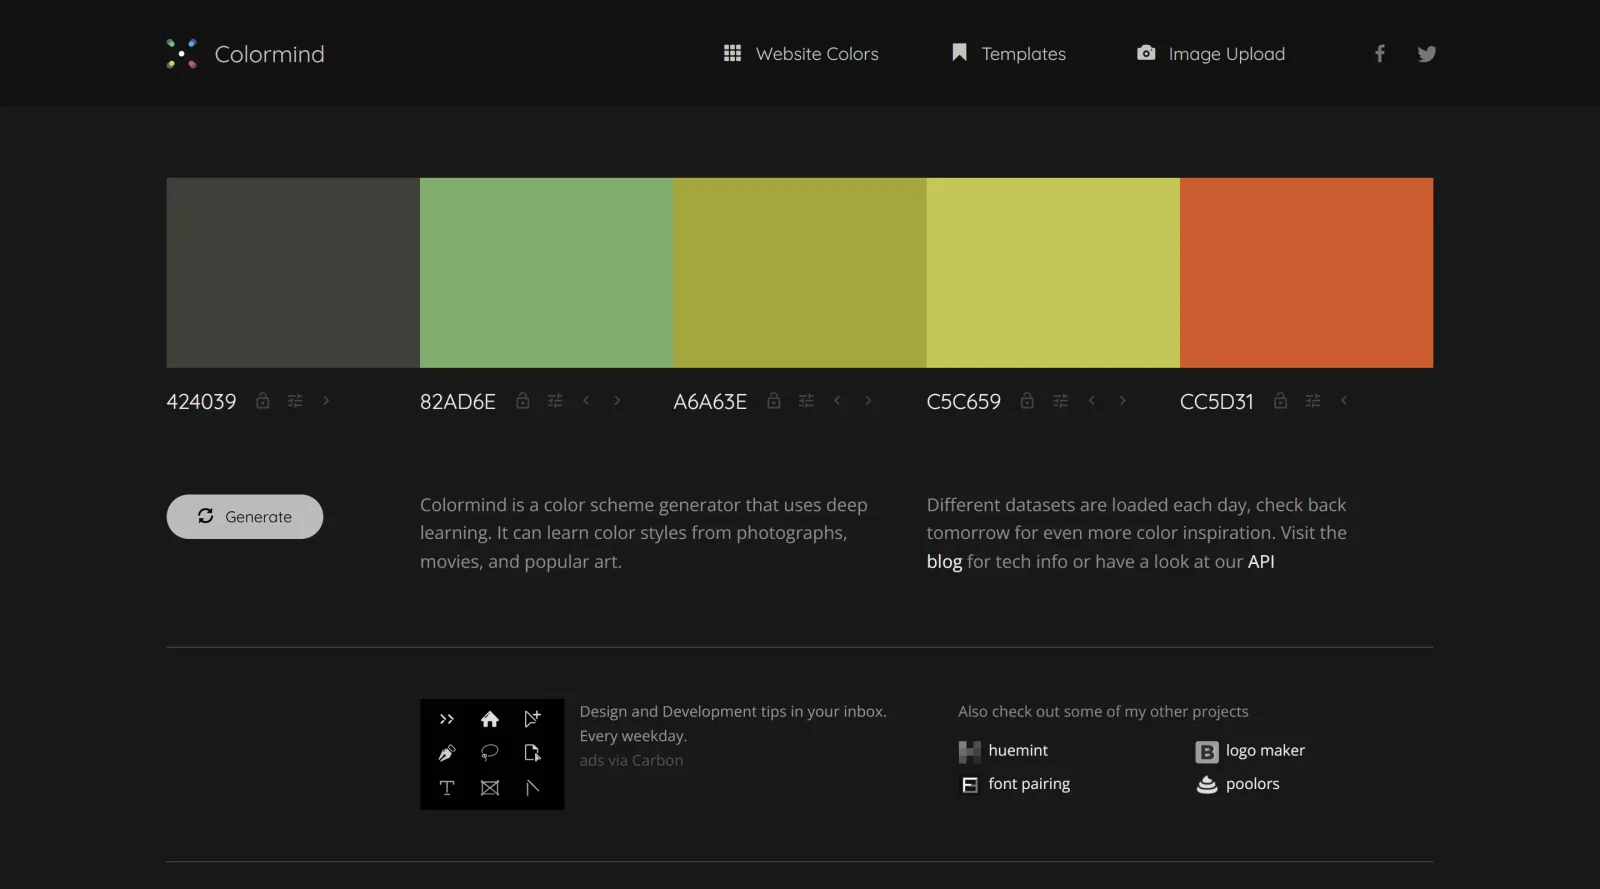Open the logo maker project link

[x=1250, y=751]
